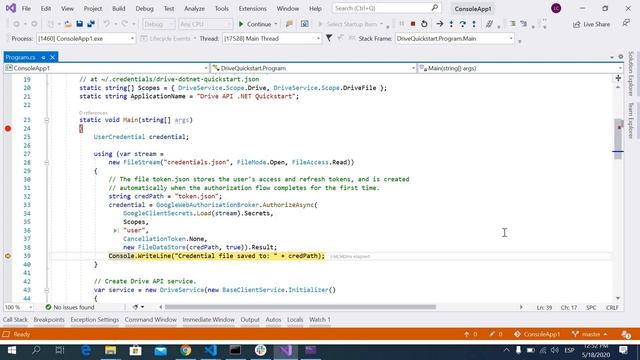The height and width of the screenshot is (360, 640).
Task: Open the feedback icon beside Live Share
Action: (x=626, y=24)
